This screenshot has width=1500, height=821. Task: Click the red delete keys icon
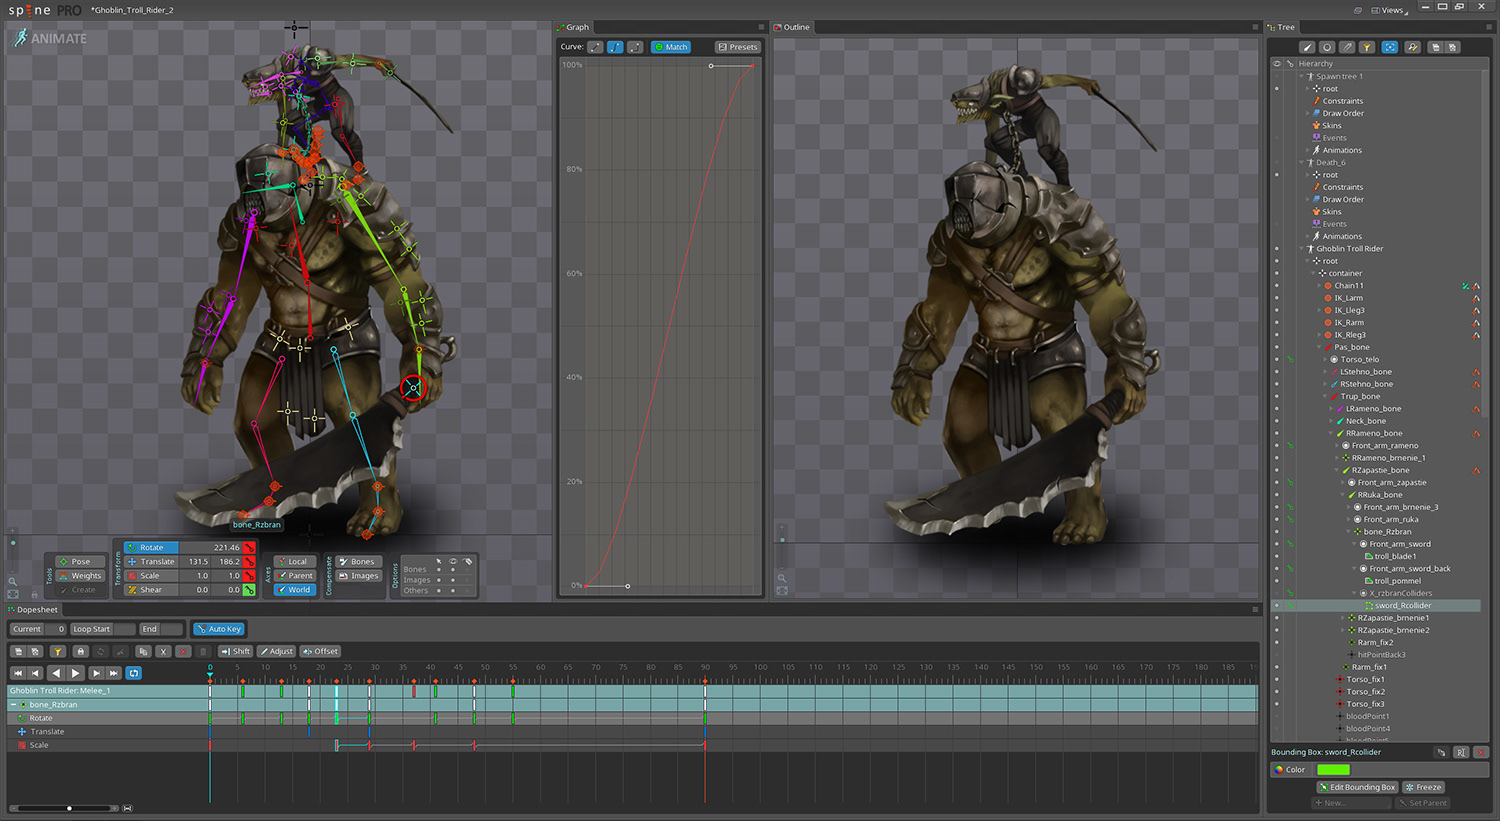(183, 651)
